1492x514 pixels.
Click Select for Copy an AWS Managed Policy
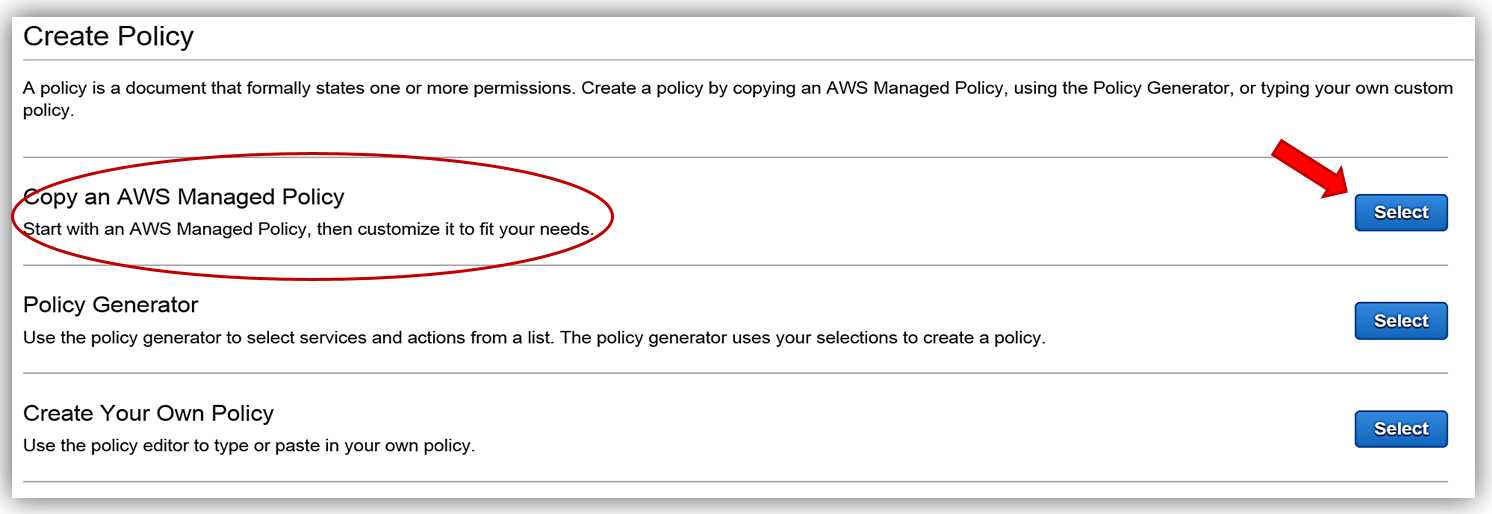(x=1400, y=212)
